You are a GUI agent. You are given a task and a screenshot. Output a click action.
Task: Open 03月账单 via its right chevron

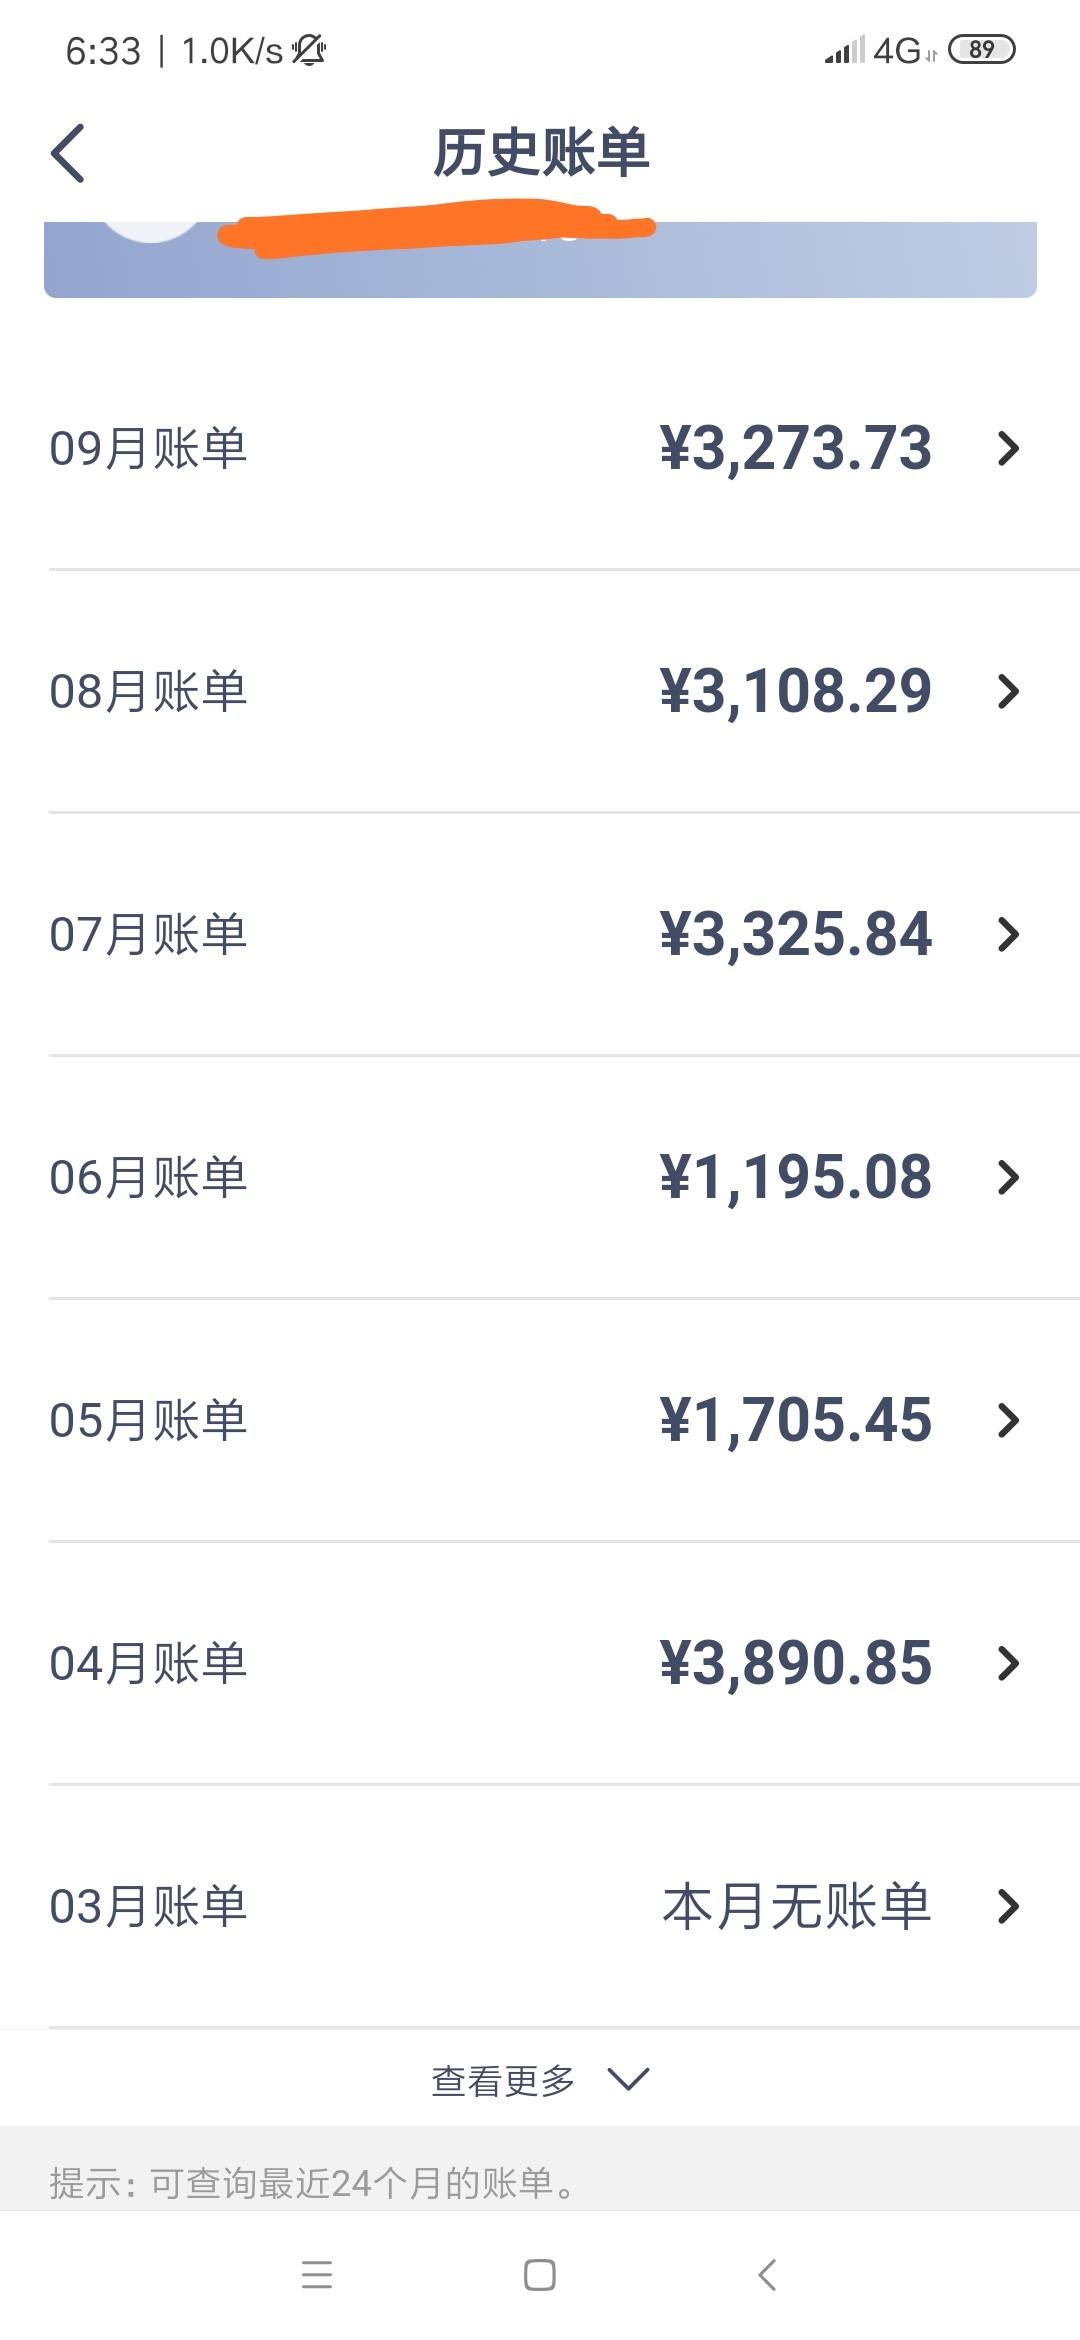pyautogui.click(x=1008, y=1906)
